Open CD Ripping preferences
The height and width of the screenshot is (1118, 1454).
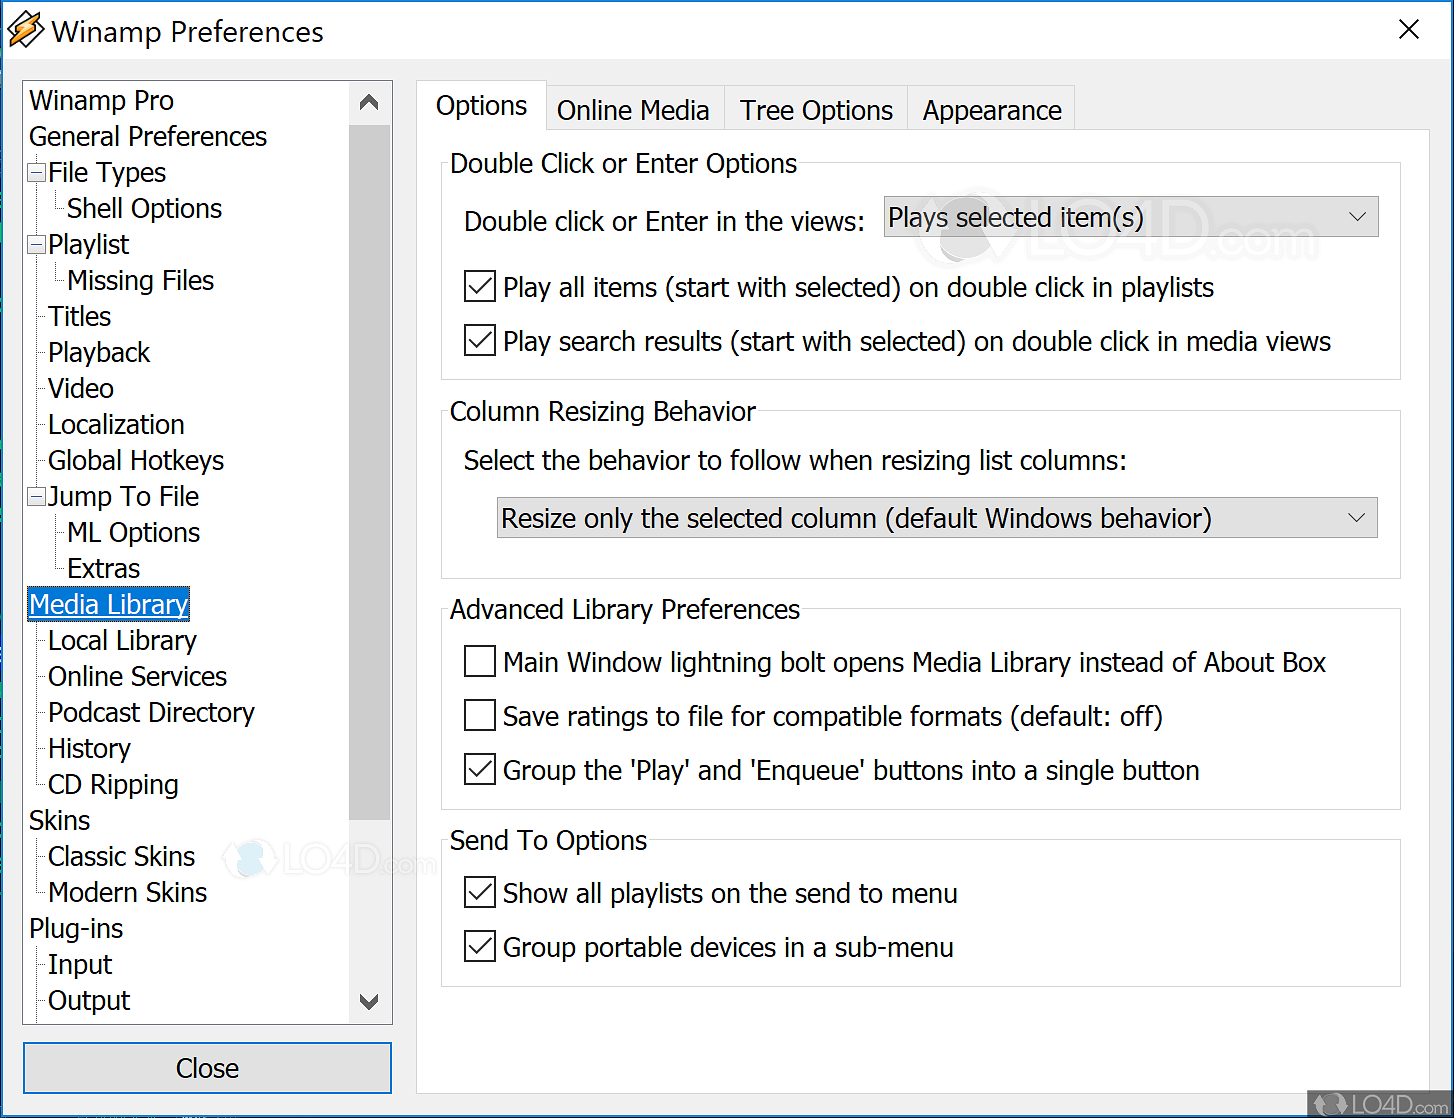click(113, 785)
